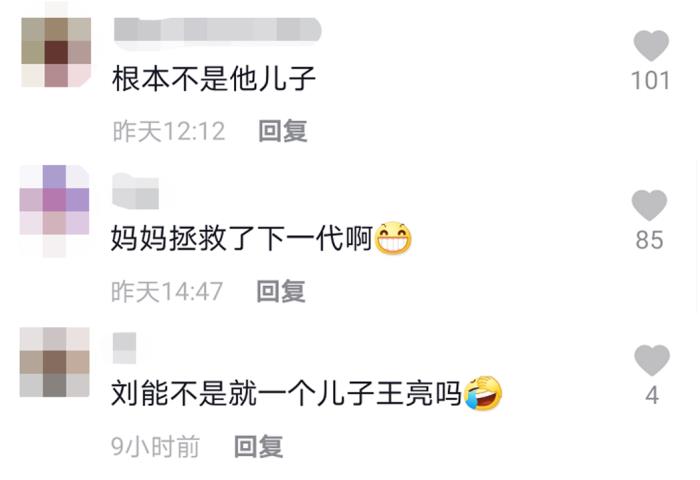Open the grinning emoji after "下一代啊"
This screenshot has height=480, width=700.
tap(393, 238)
